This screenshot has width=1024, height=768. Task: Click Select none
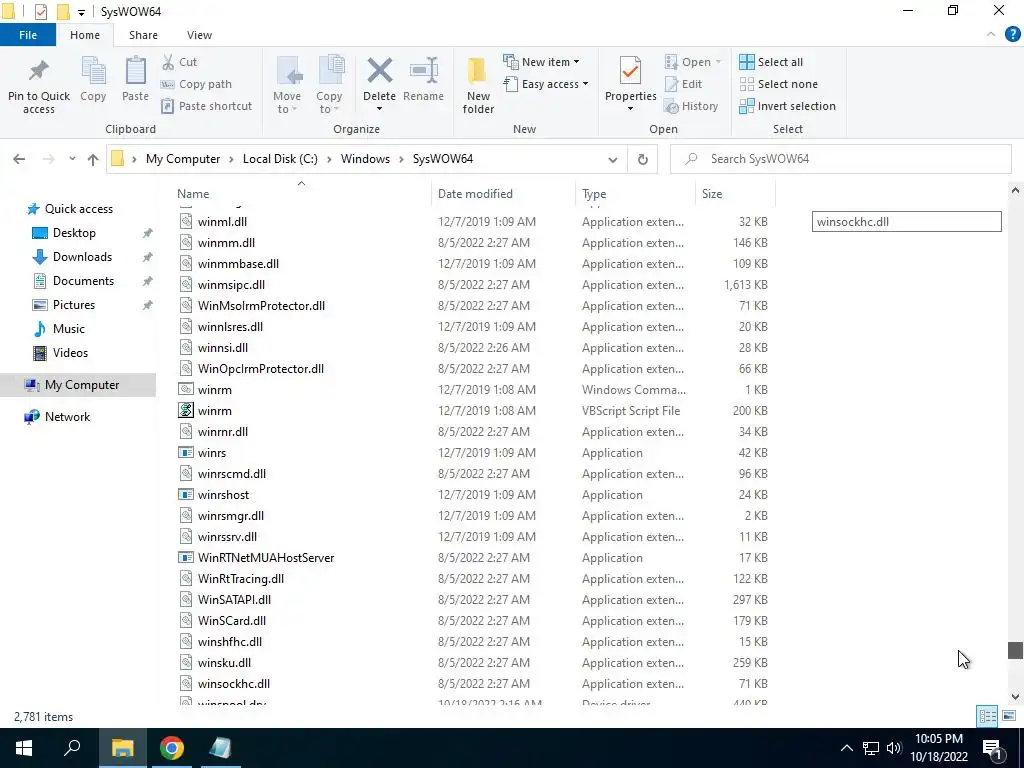tap(778, 84)
